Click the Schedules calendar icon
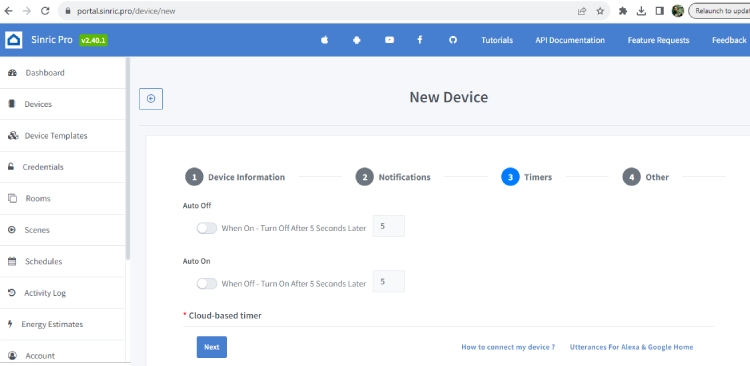The image size is (750, 366). coord(12,261)
